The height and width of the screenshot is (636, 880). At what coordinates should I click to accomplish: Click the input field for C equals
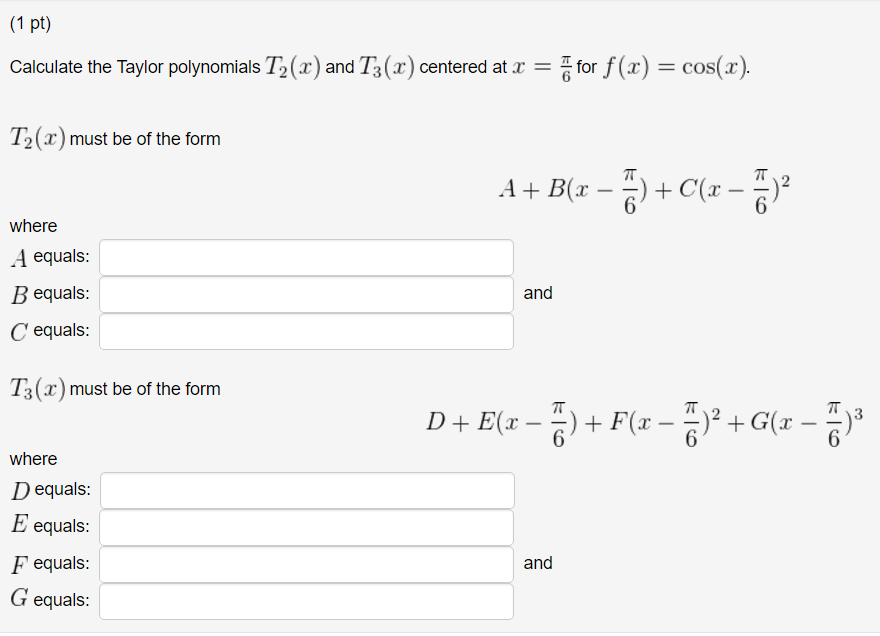coord(305,330)
